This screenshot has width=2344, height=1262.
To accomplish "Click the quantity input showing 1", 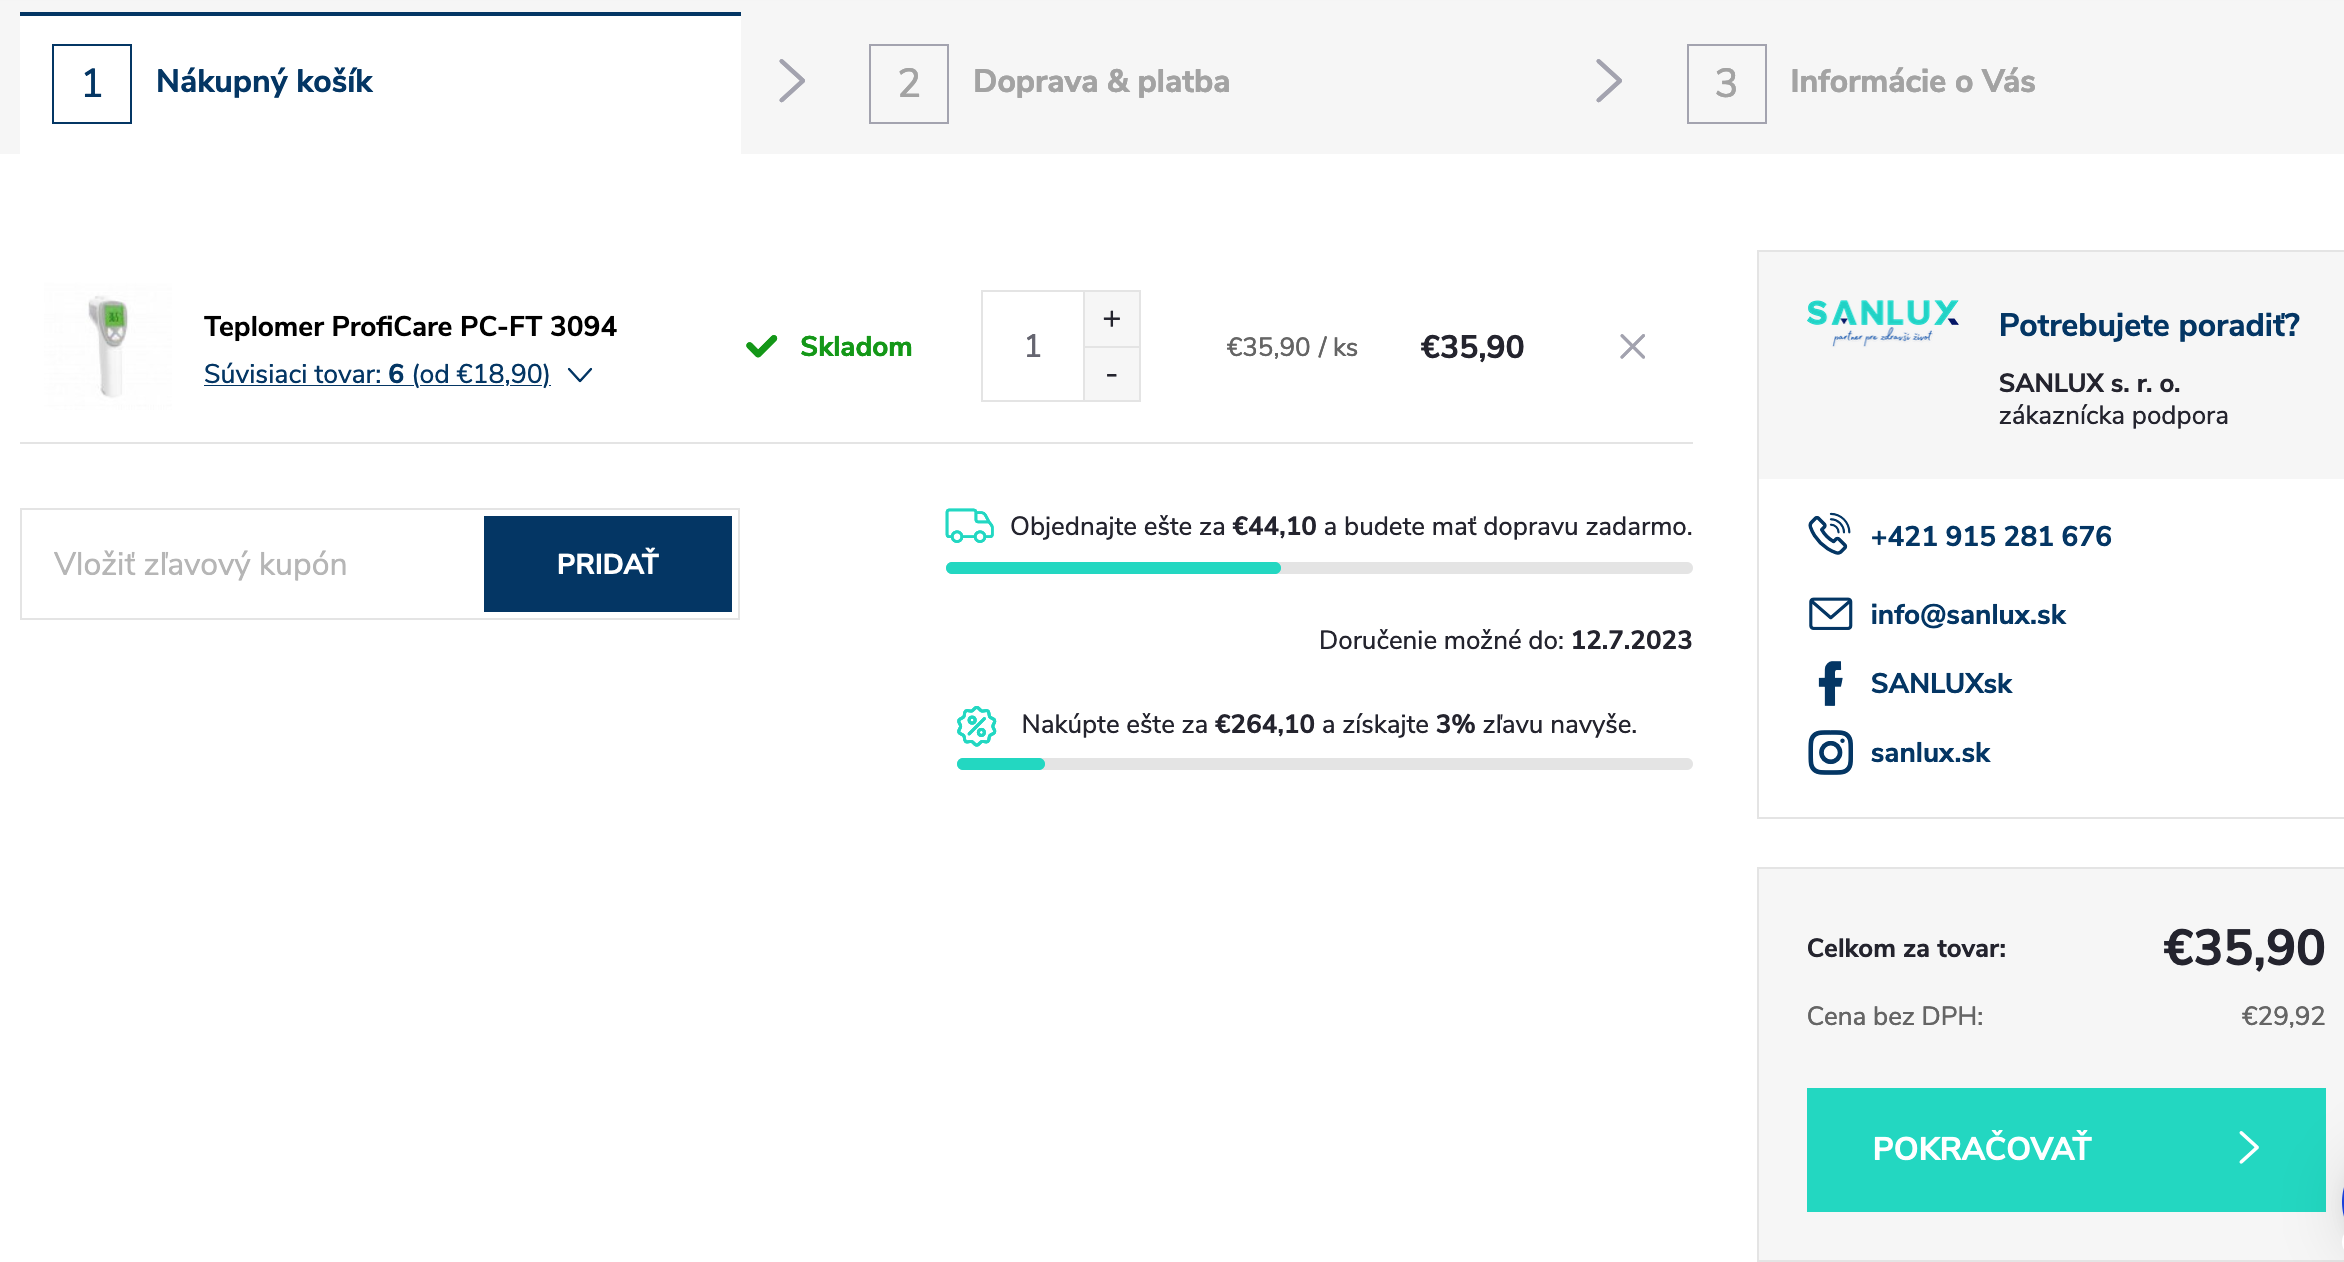I will click(1033, 346).
